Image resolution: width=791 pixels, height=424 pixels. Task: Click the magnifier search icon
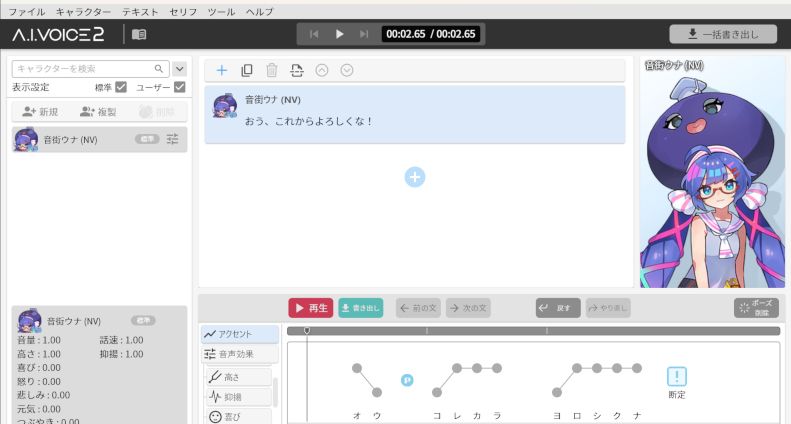pyautogui.click(x=158, y=69)
